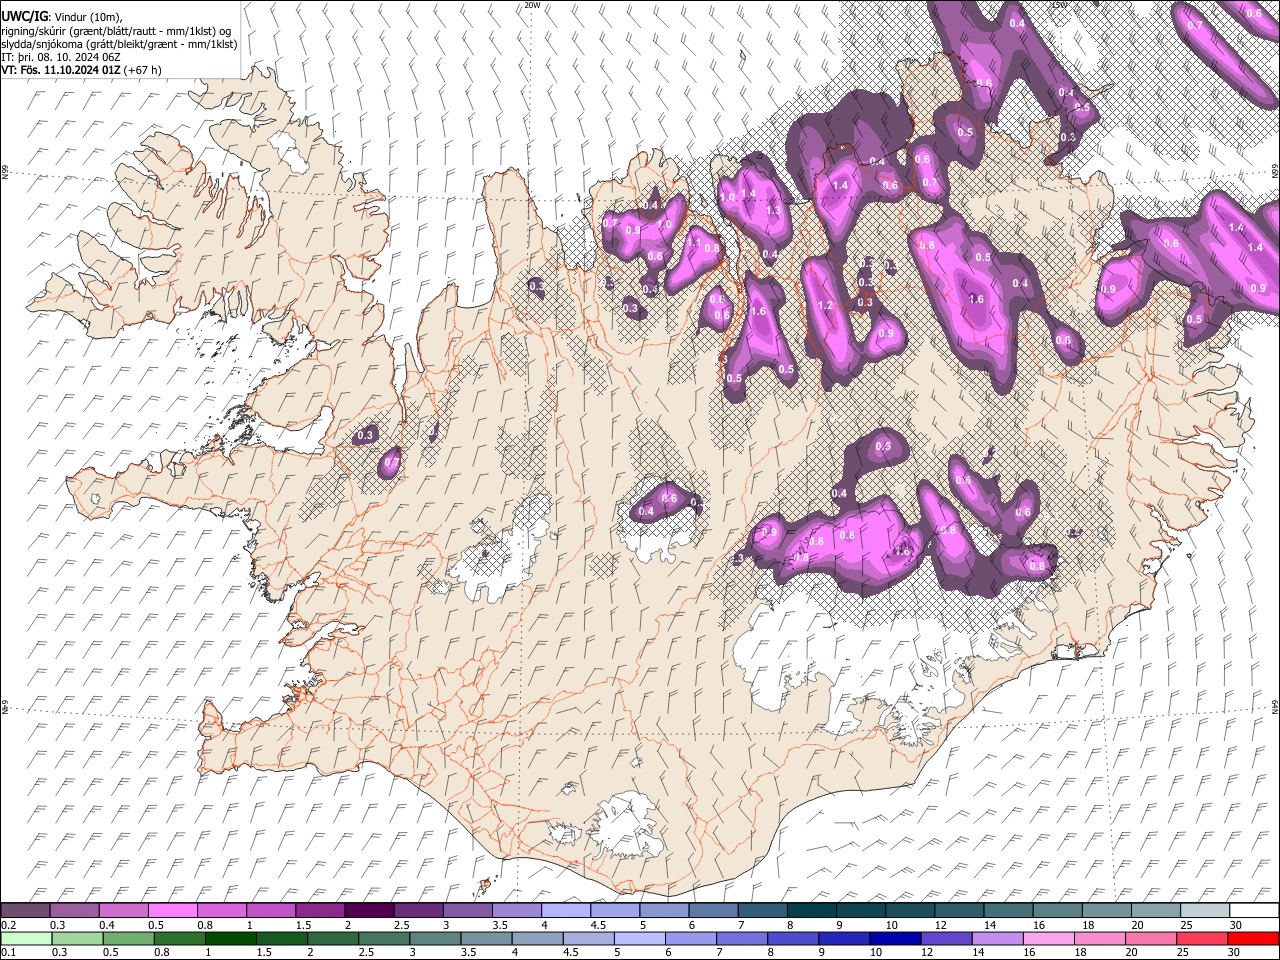Screen dimensions: 1280x960
Task: Select the light green swatch between 0.3 and 0.5
Action: coord(77,938)
